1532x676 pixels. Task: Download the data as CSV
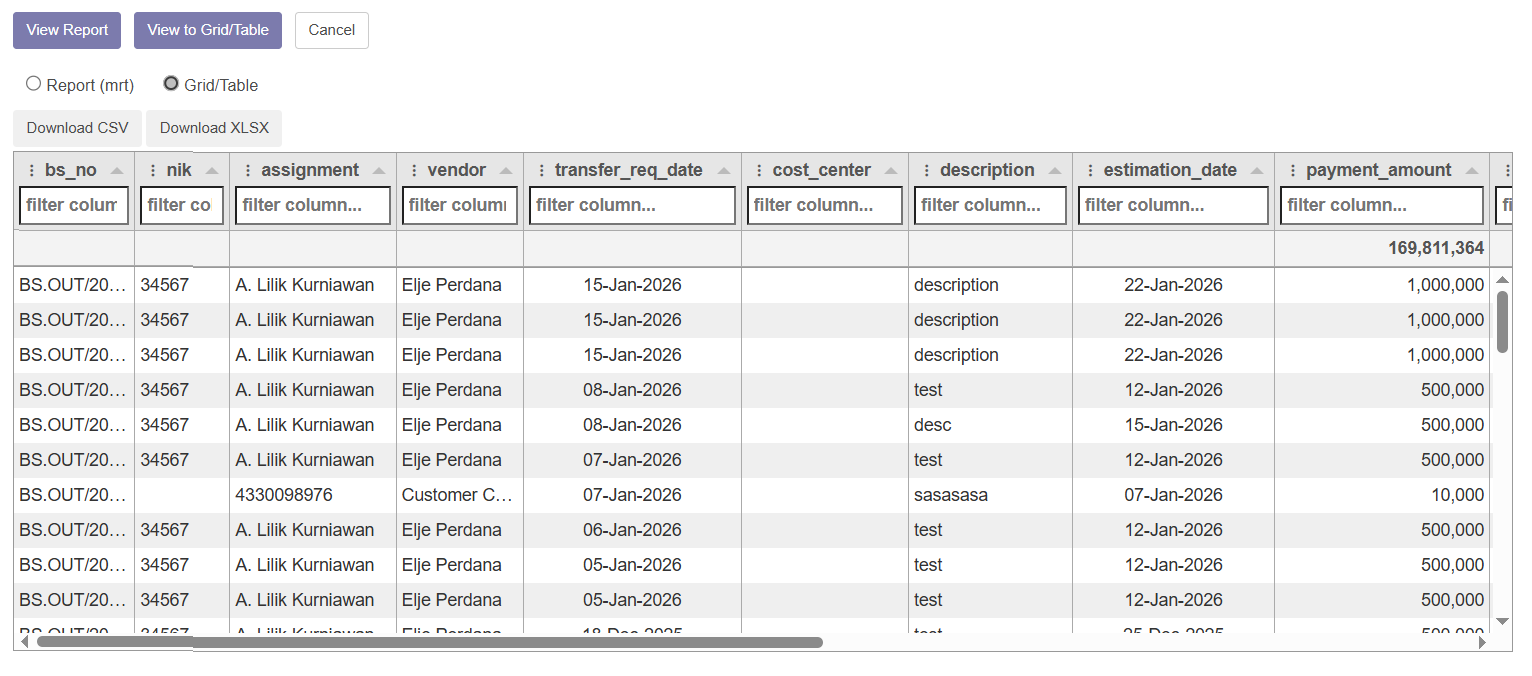[77, 128]
